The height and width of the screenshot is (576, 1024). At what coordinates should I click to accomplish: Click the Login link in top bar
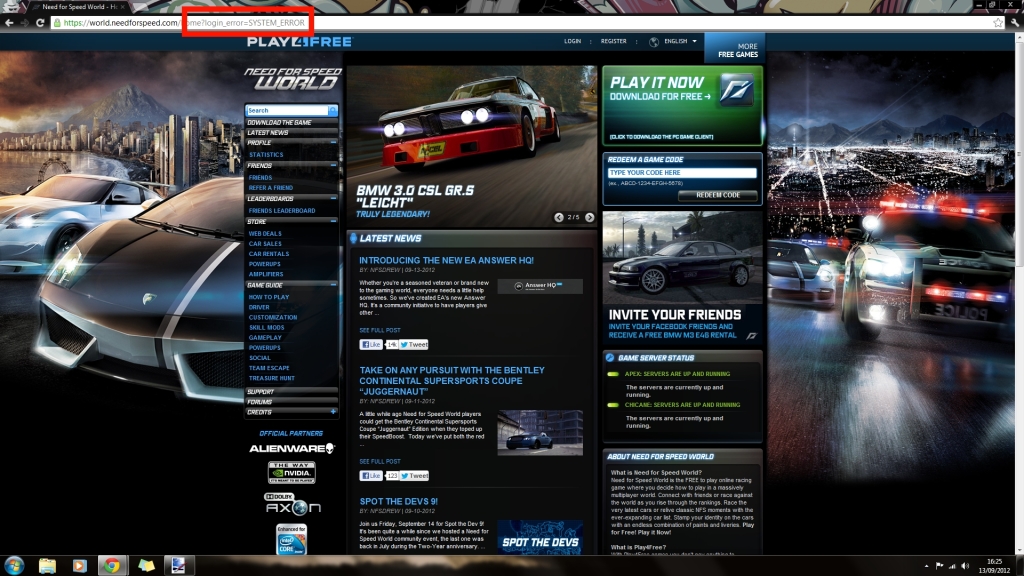pos(572,42)
